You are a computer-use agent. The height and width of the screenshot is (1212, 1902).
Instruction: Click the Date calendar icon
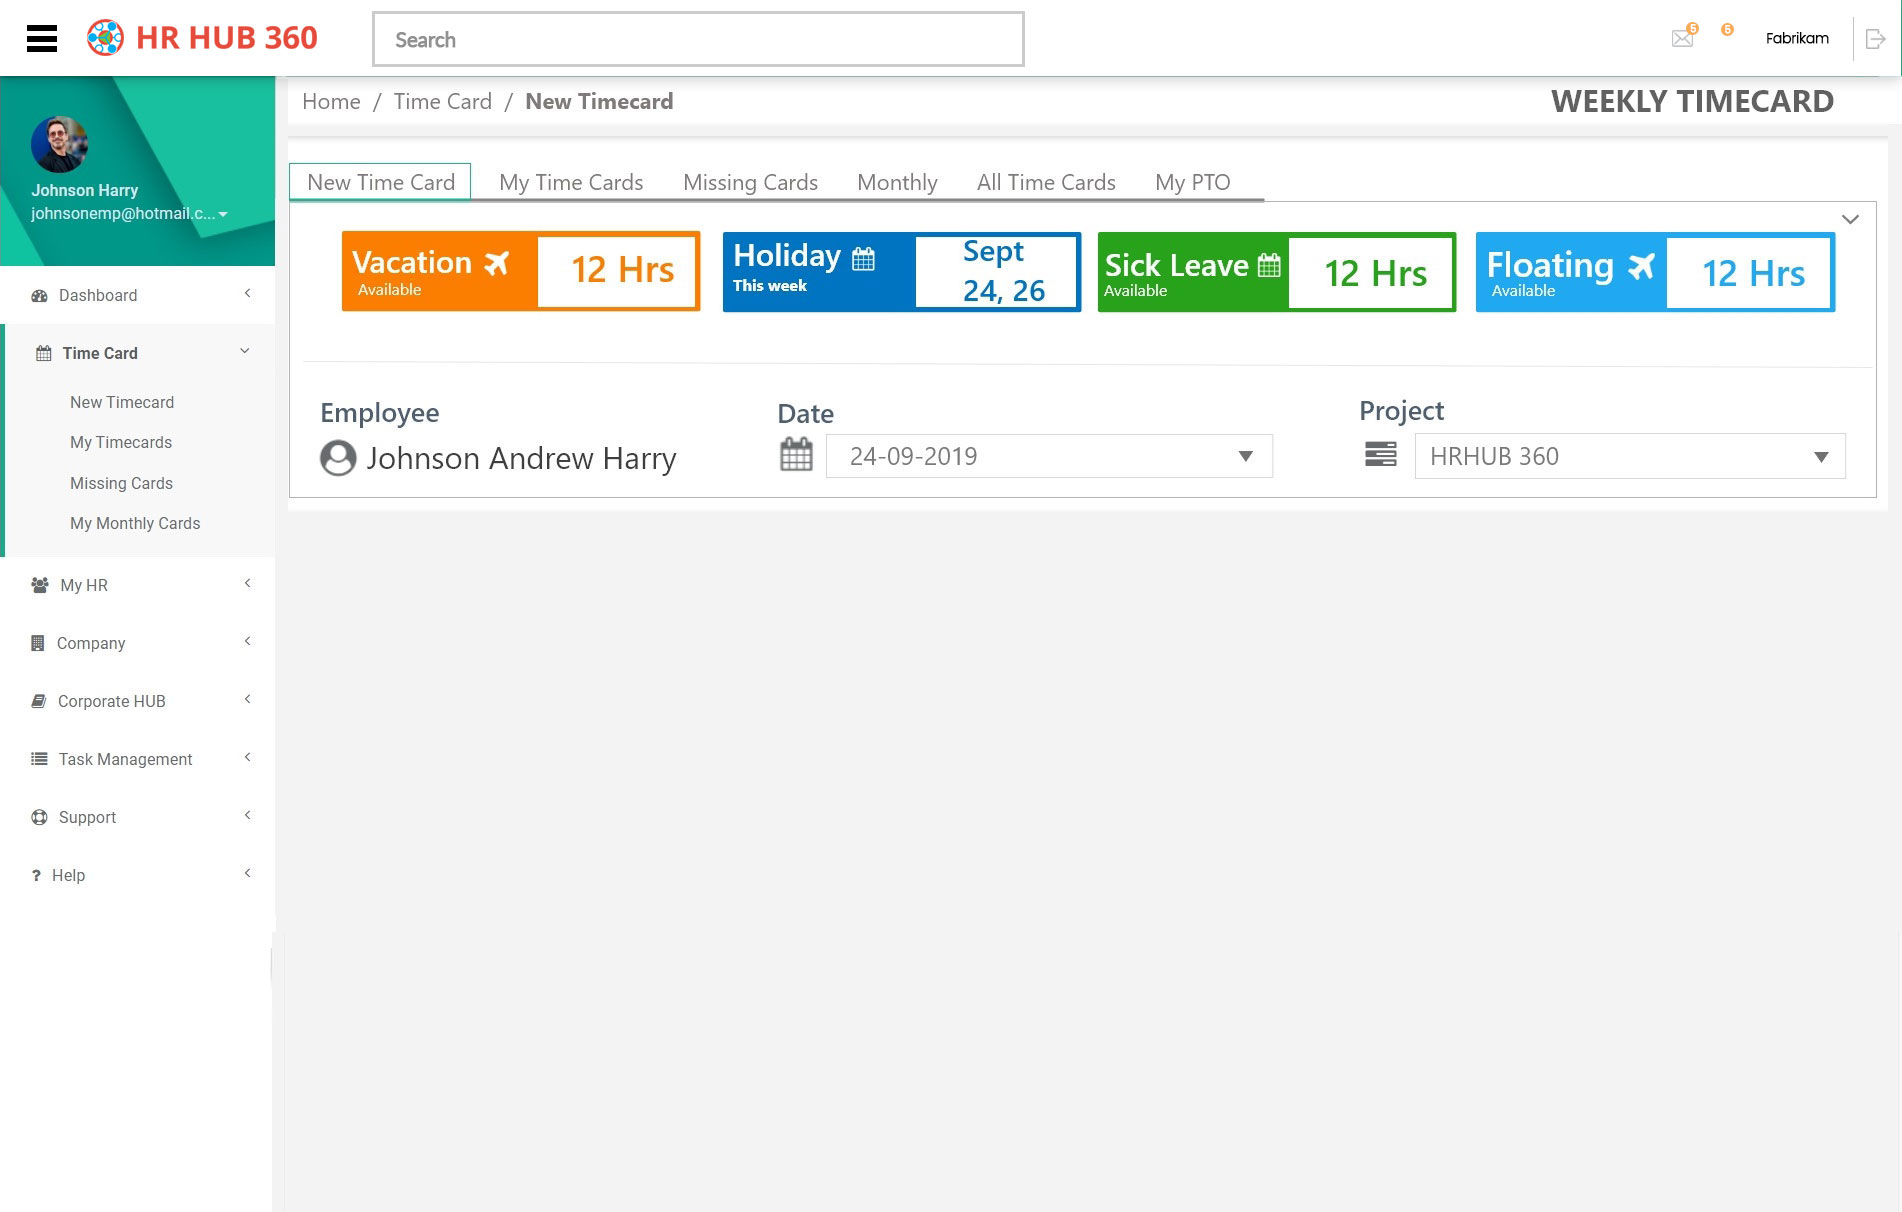(x=796, y=454)
